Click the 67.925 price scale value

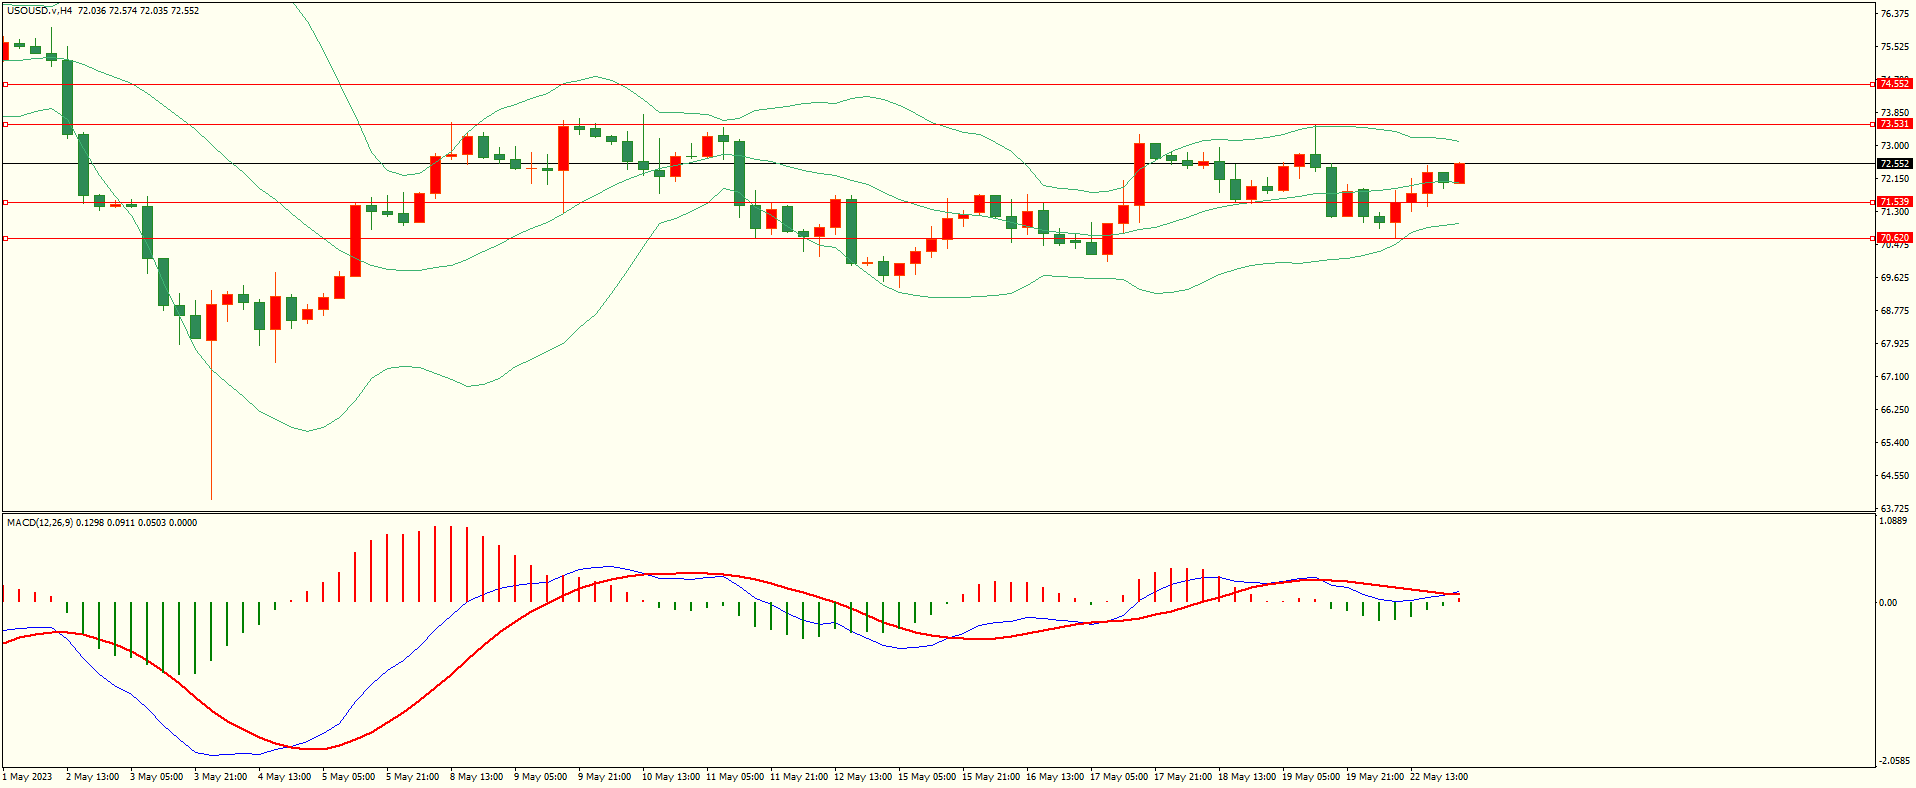click(x=1894, y=344)
